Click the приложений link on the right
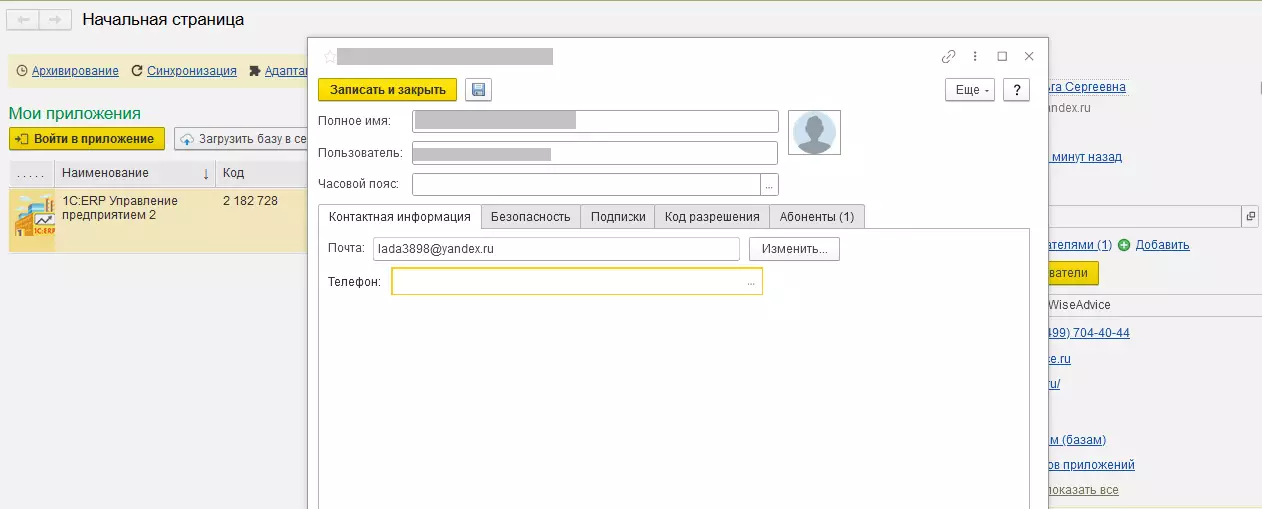1262x509 pixels. pos(1091,465)
